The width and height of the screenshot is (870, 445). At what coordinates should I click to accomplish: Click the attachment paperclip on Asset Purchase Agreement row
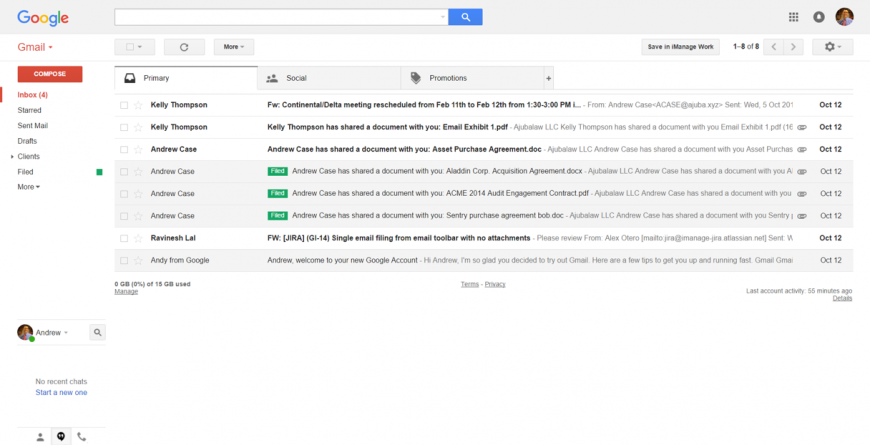click(802, 149)
